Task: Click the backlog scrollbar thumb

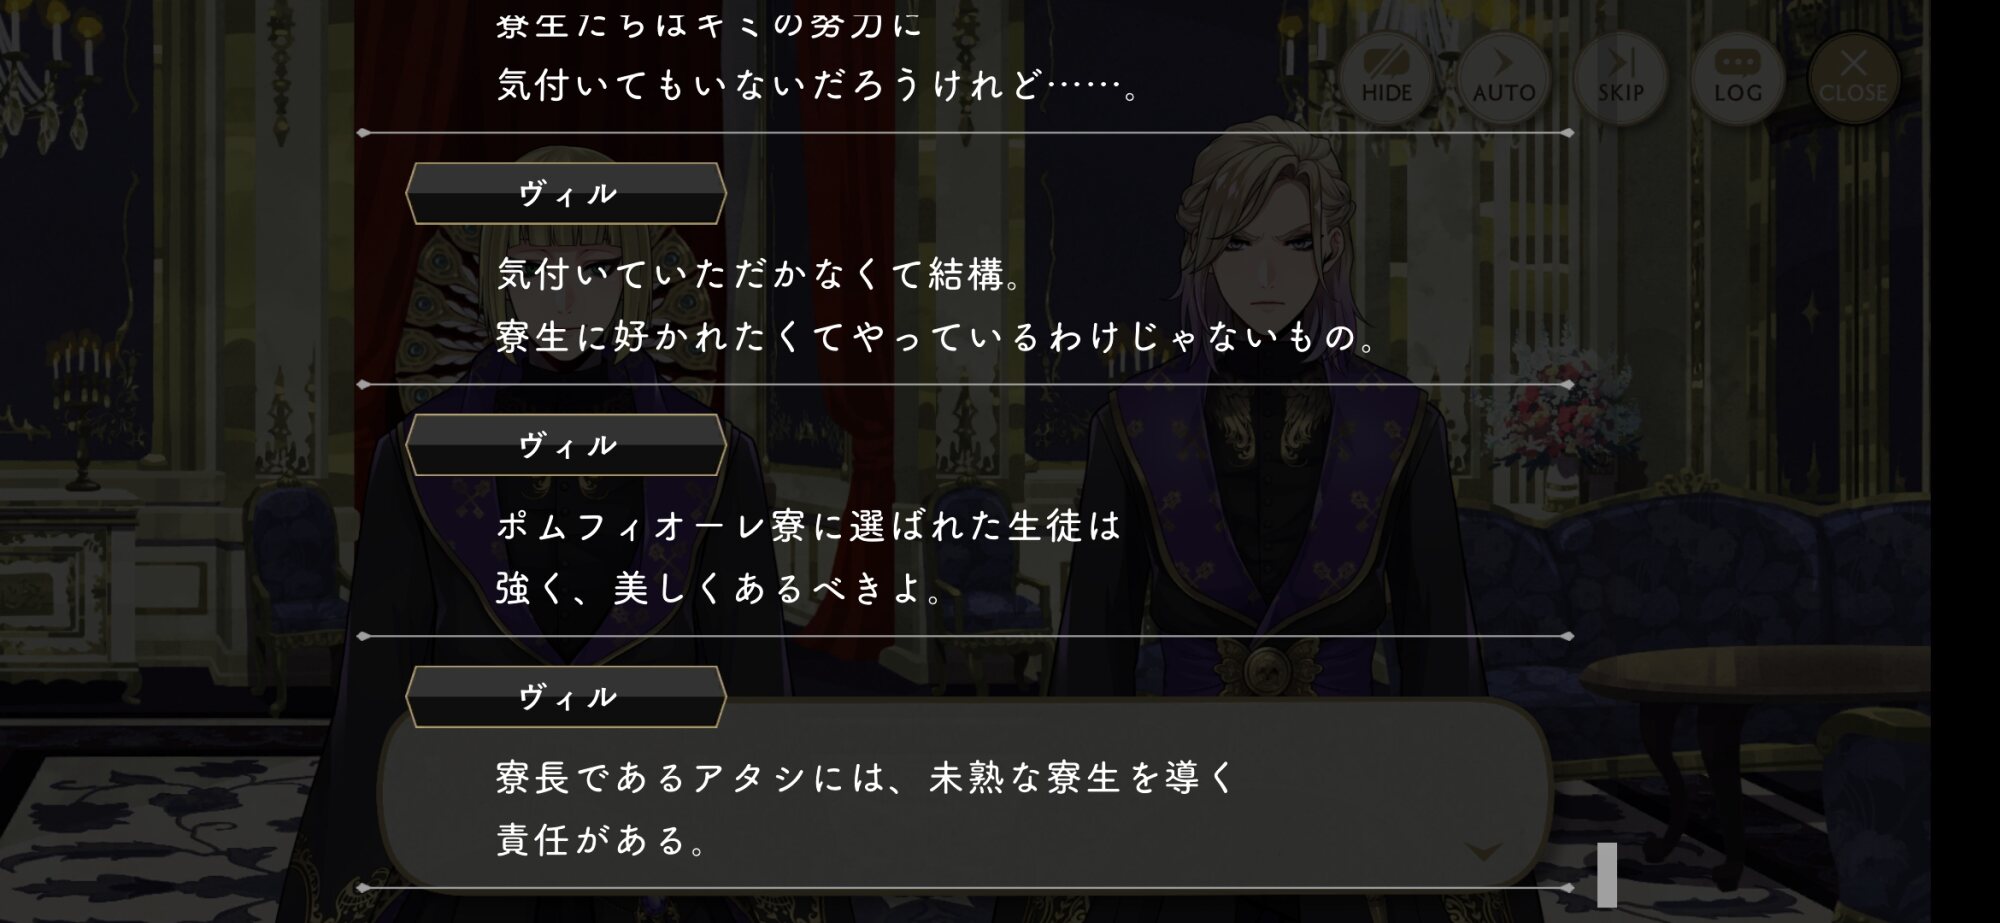Action: coord(1607,874)
